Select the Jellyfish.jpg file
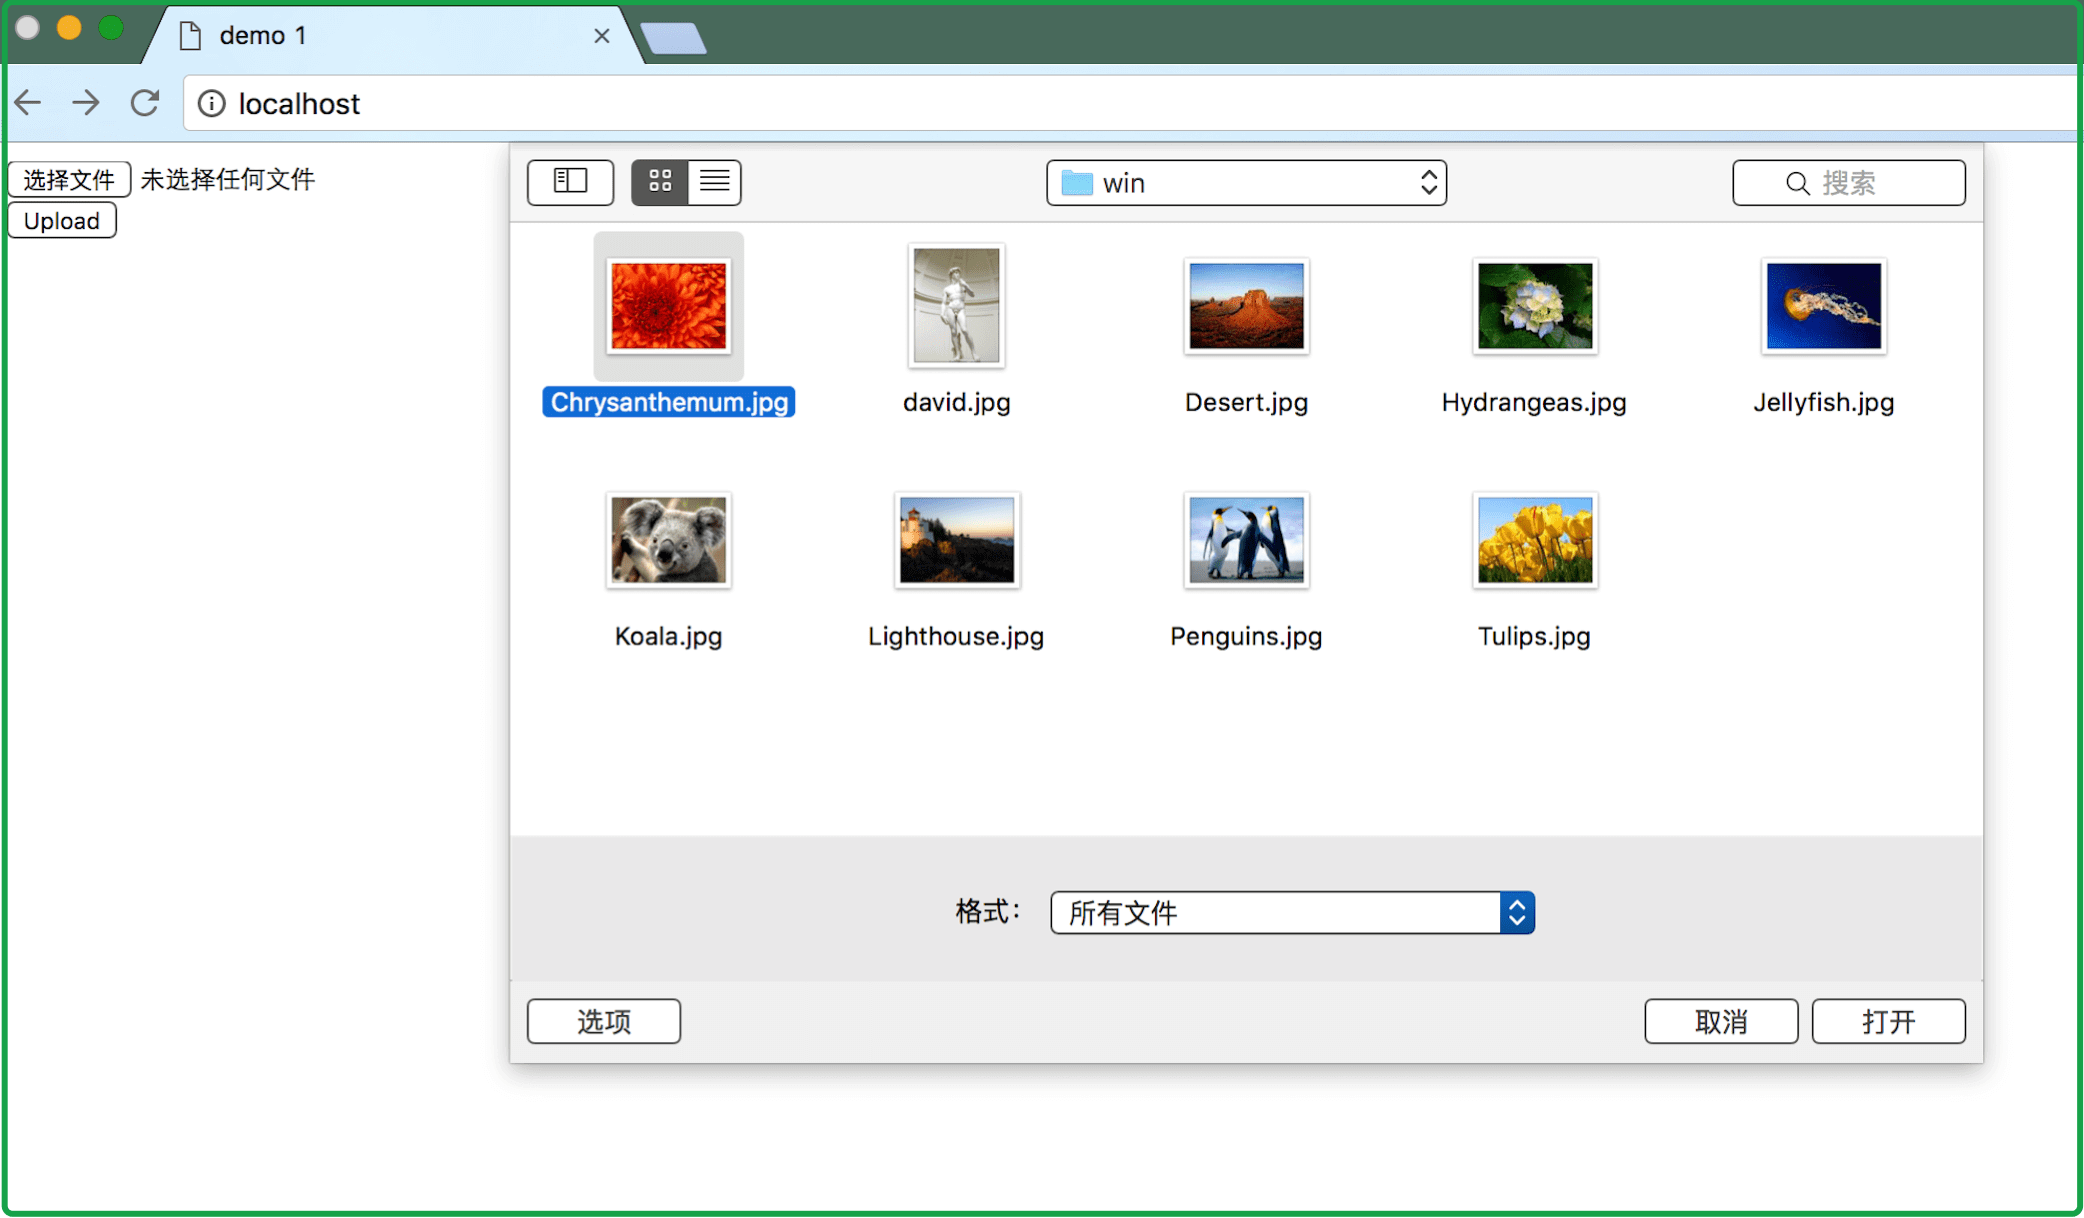The image size is (2084, 1218). (x=1823, y=307)
